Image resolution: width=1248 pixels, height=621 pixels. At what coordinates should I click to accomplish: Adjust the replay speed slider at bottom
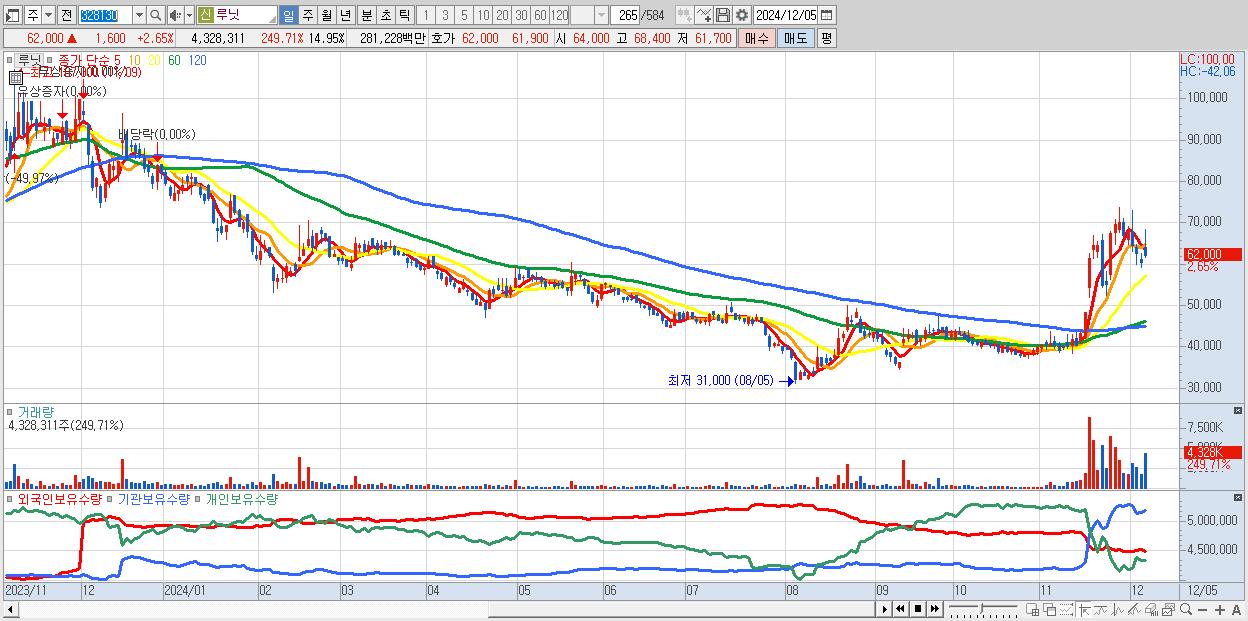(x=984, y=609)
